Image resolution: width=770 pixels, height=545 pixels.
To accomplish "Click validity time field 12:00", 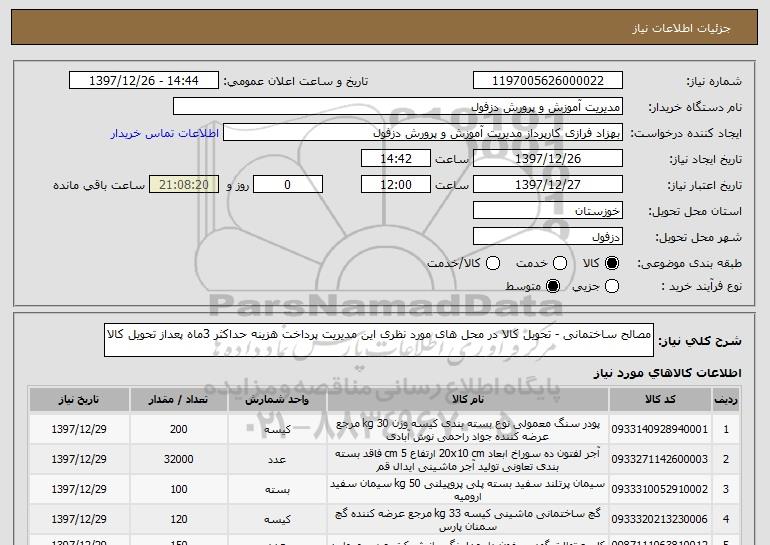I will click(x=396, y=185).
